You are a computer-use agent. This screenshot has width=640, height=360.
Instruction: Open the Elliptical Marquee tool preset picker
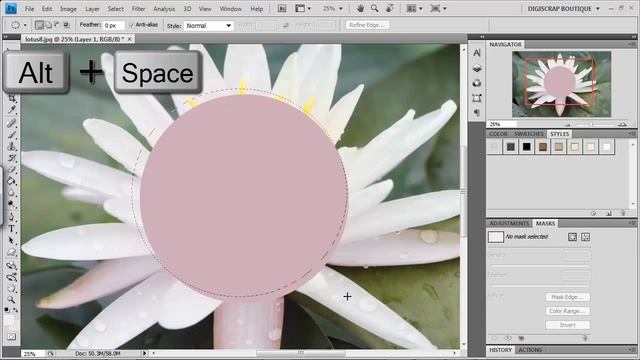(19, 25)
